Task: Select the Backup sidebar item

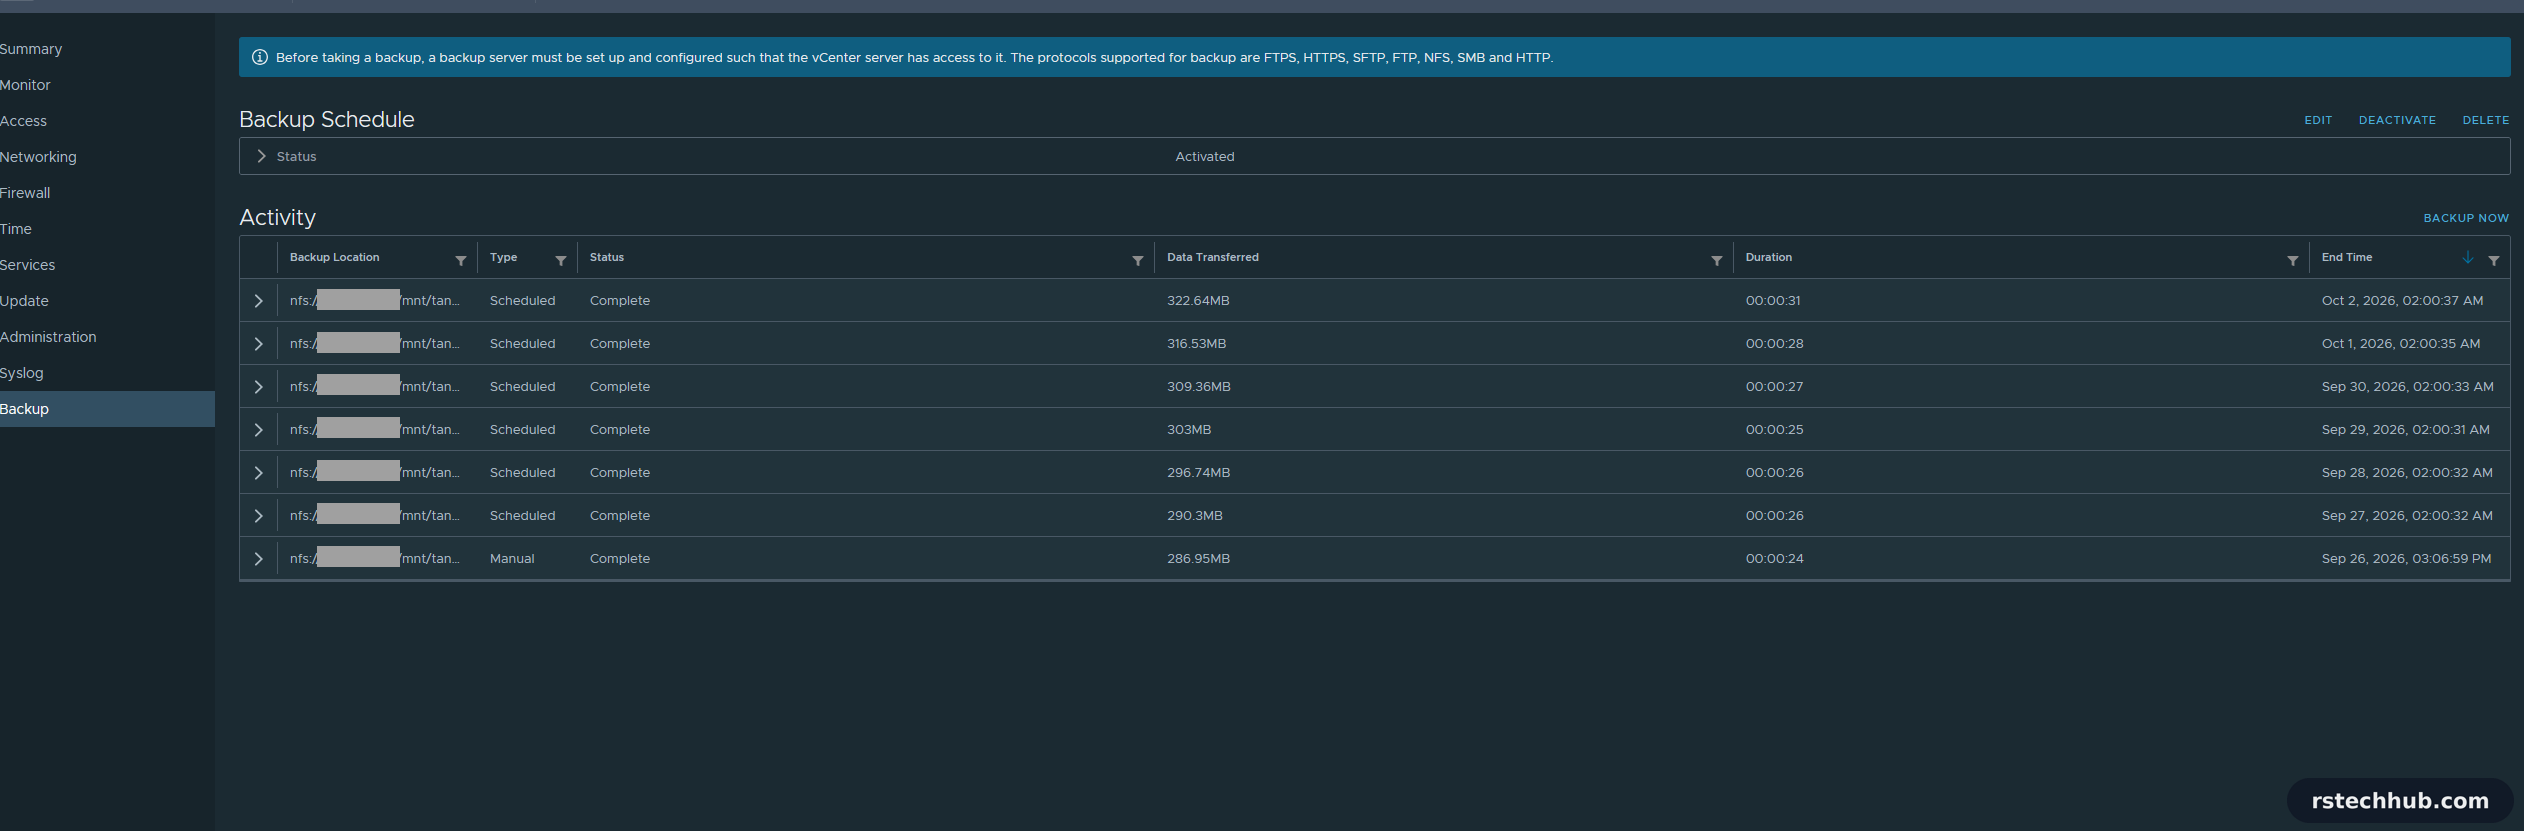Action: pos(107,409)
